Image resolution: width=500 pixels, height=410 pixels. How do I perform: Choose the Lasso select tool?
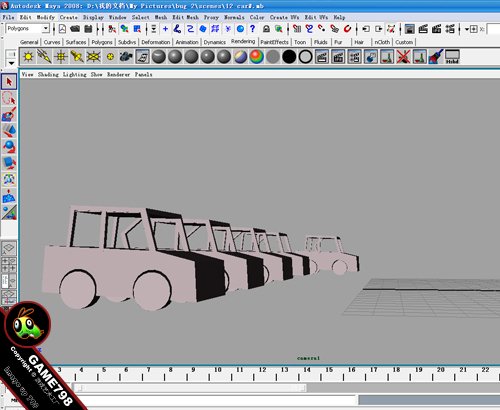[9, 98]
